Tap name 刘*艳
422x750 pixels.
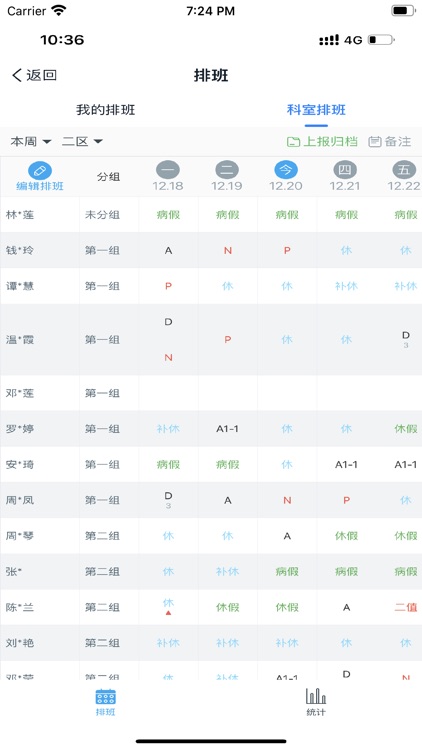pyautogui.click(x=20, y=643)
